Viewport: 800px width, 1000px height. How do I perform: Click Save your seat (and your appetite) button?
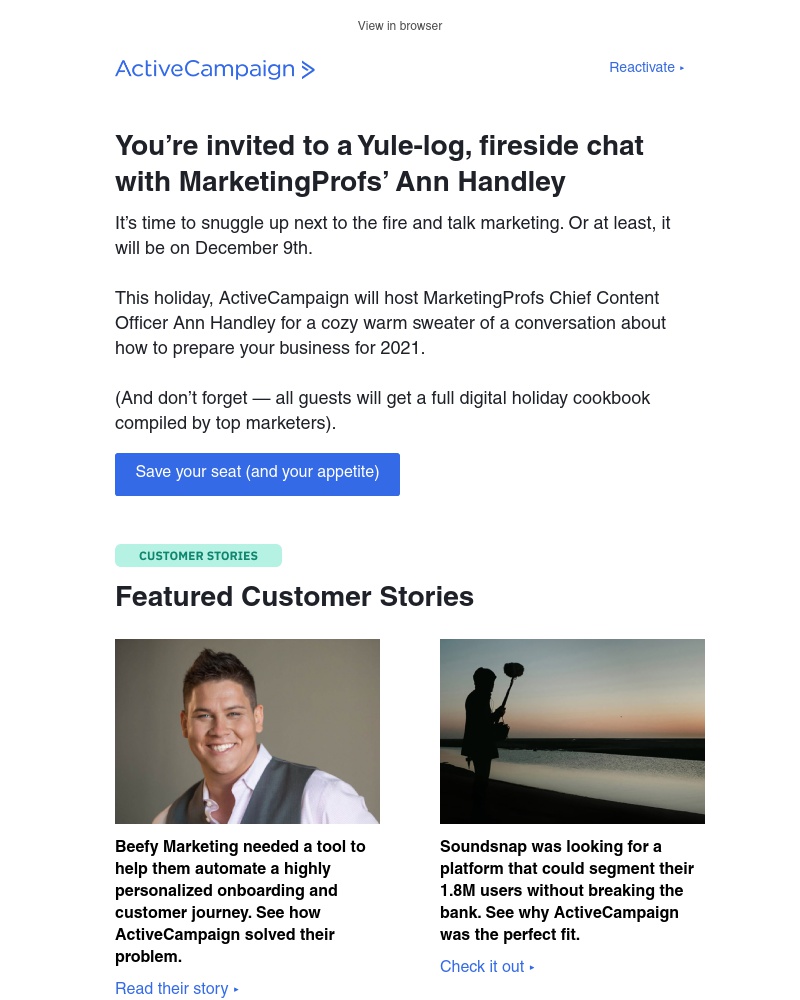(257, 474)
